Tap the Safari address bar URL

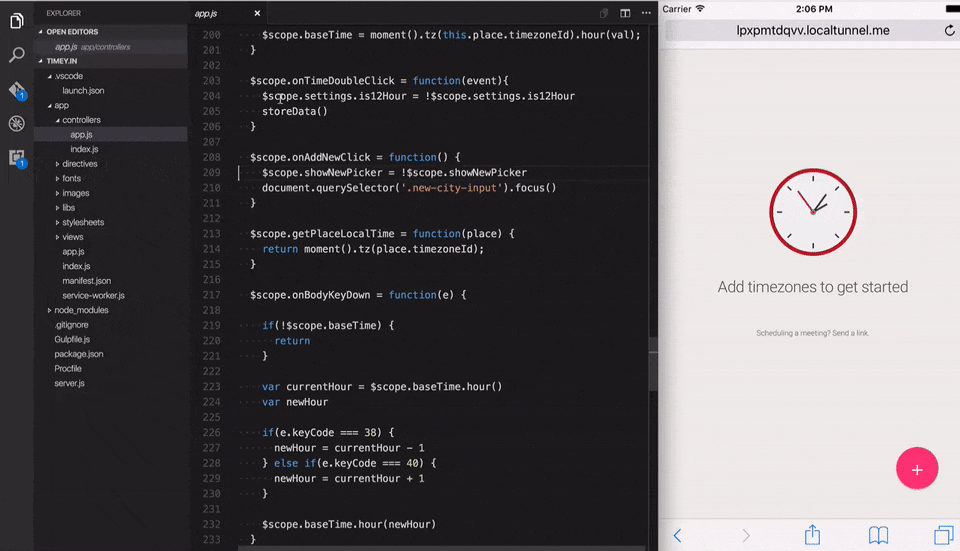pyautogui.click(x=812, y=31)
